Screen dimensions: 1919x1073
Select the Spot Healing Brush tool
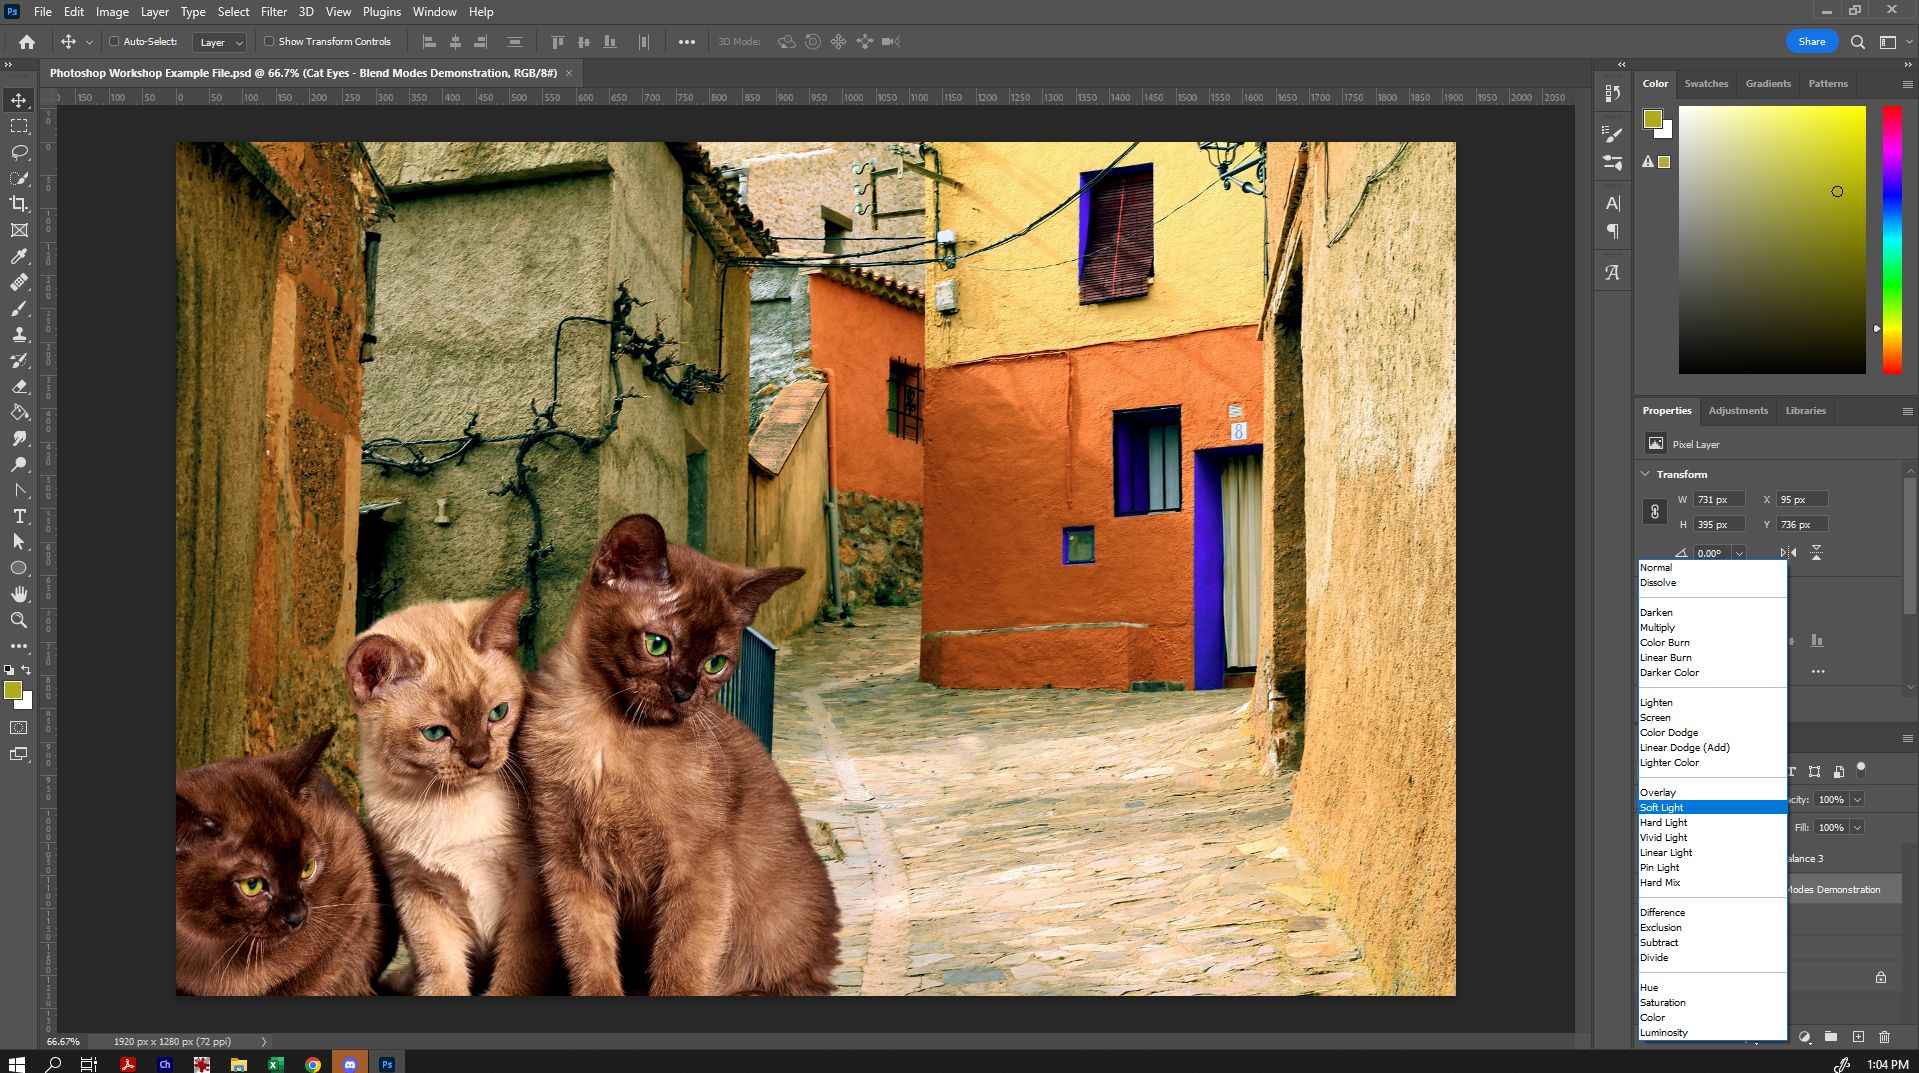click(19, 283)
